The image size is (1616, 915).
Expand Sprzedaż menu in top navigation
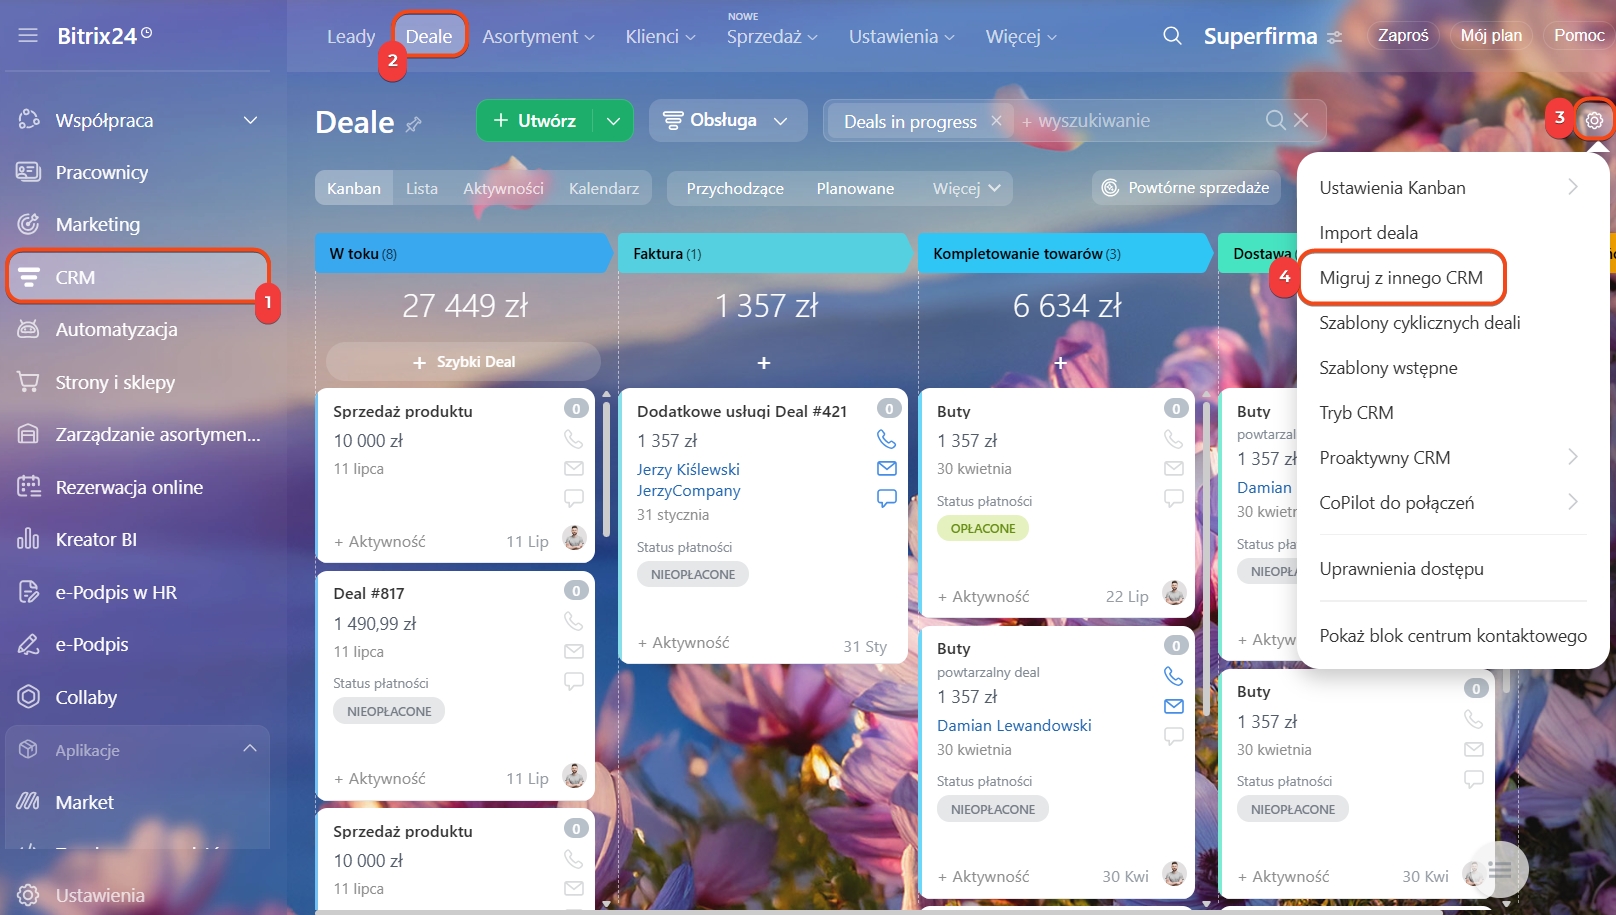point(772,36)
